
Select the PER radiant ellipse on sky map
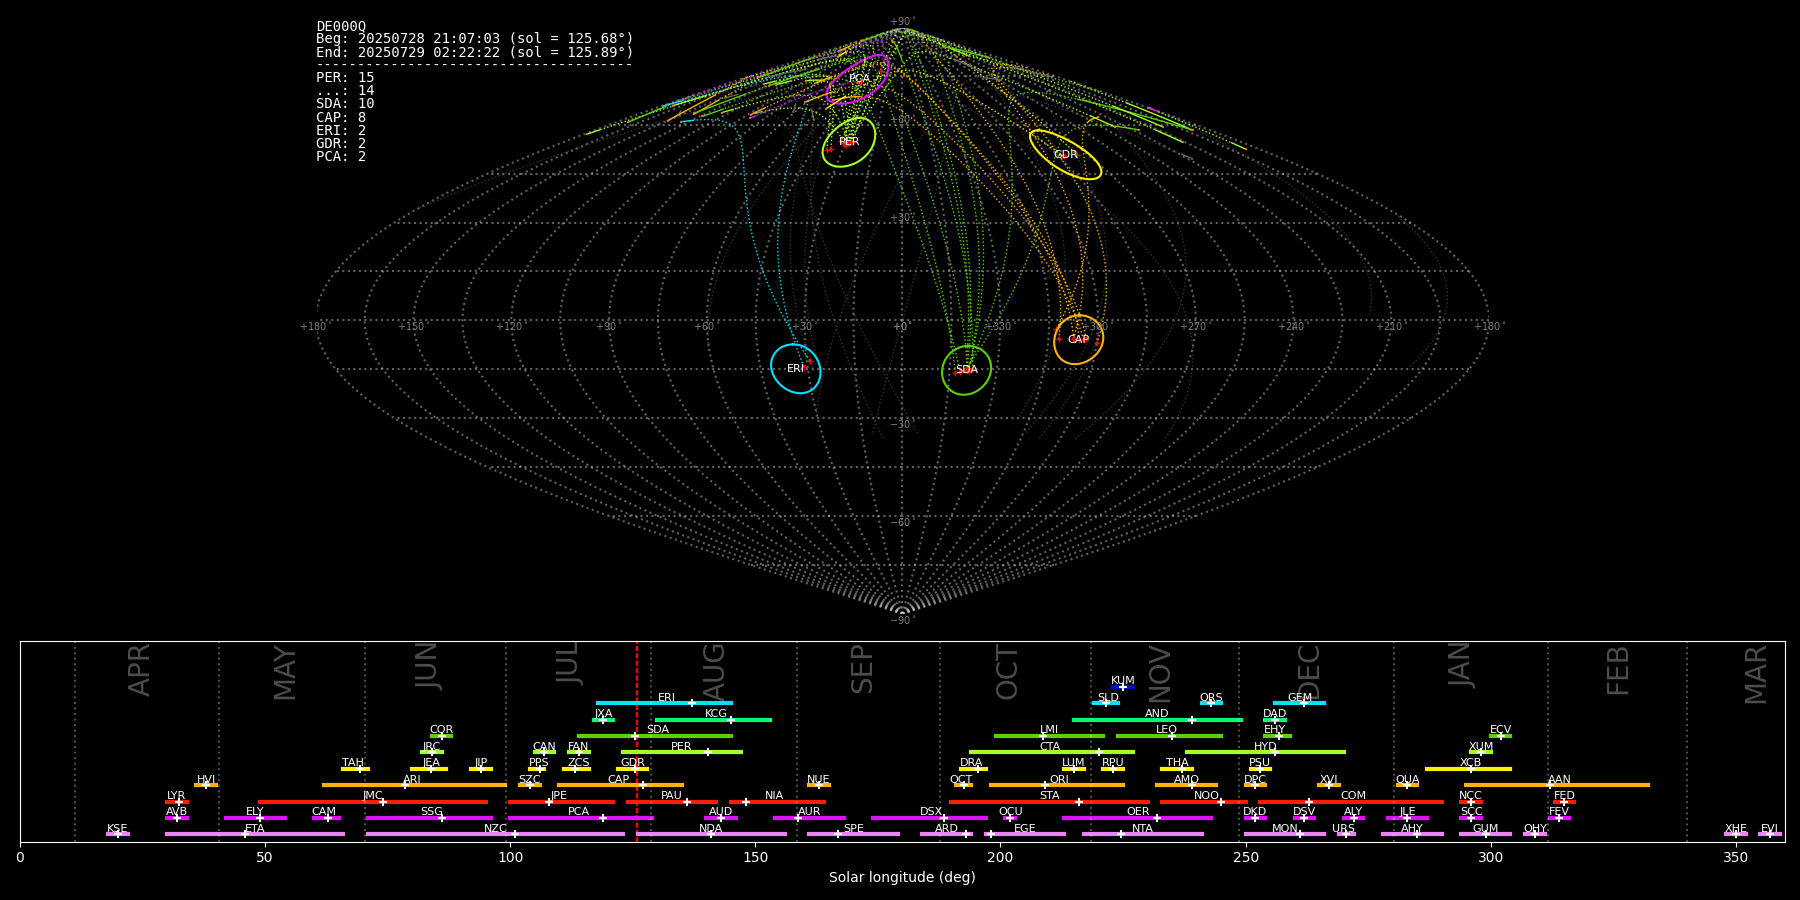pos(849,142)
